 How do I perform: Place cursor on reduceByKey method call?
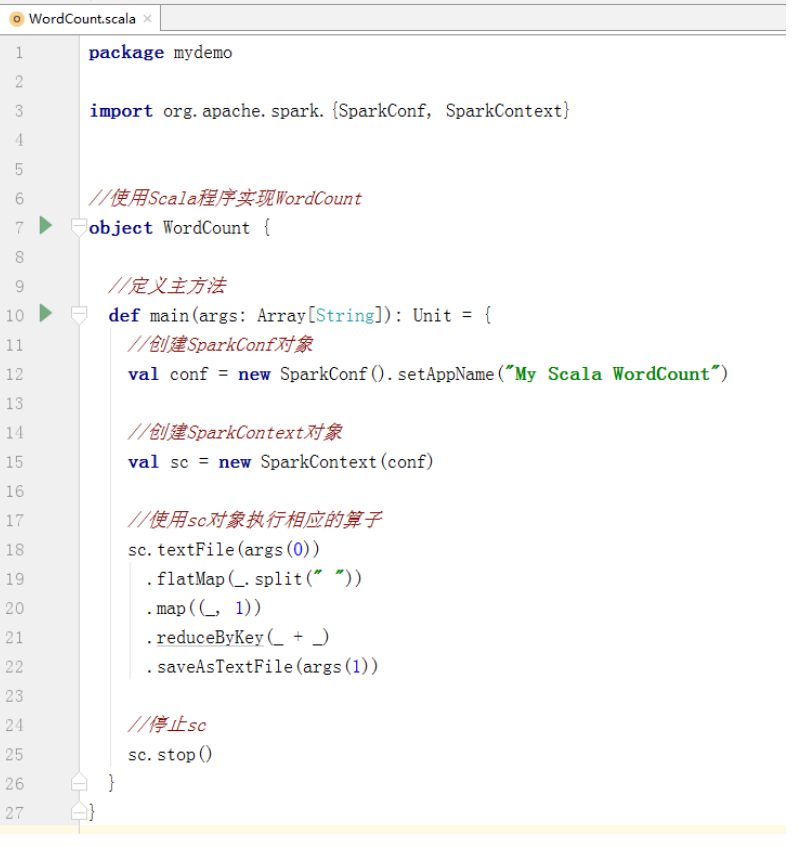[210, 637]
